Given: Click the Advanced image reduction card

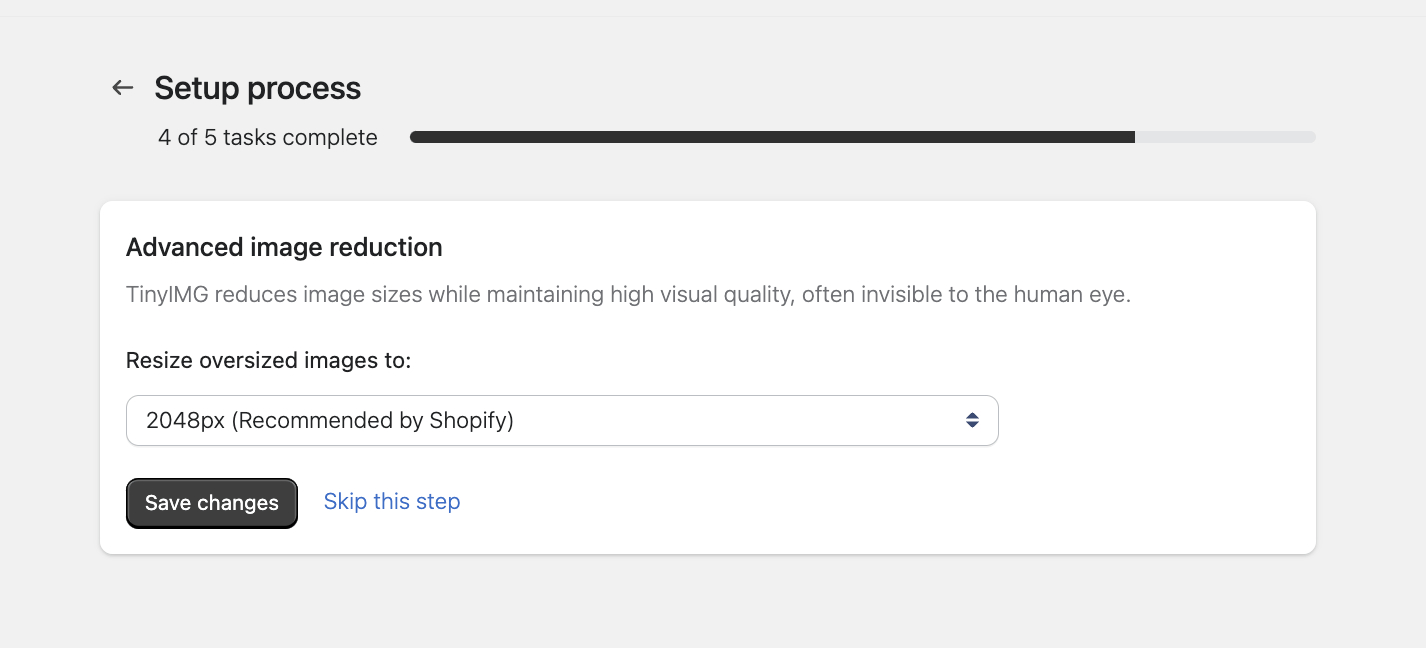Looking at the screenshot, I should tap(708, 377).
